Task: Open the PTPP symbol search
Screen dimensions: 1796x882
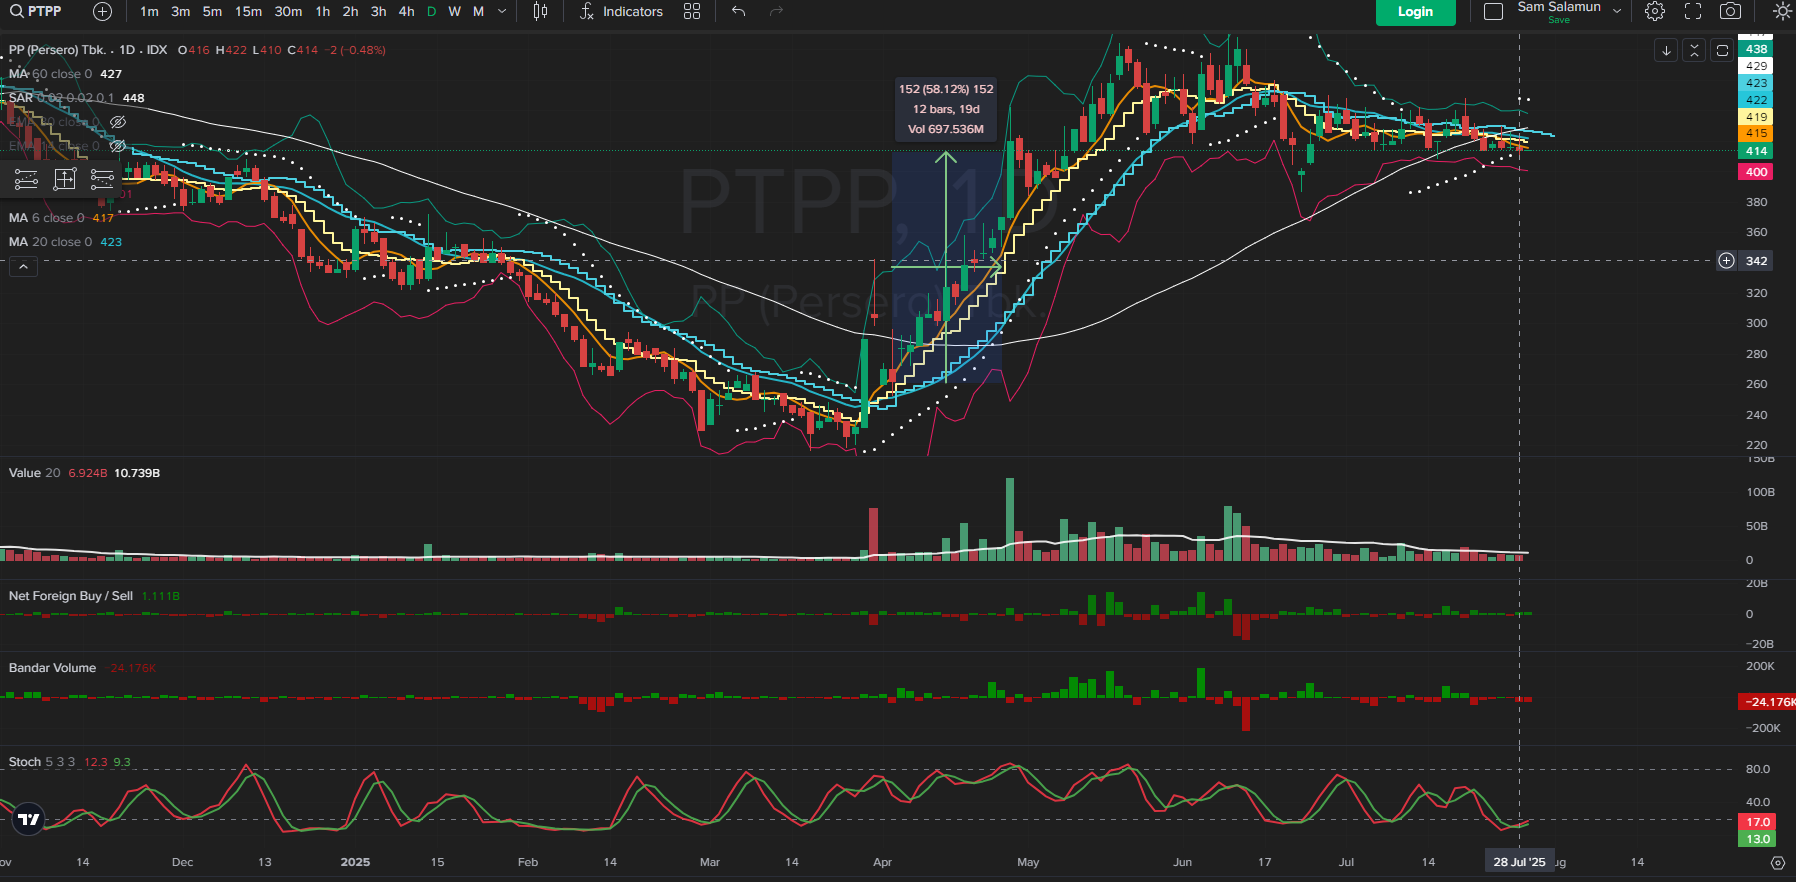Action: (x=36, y=11)
